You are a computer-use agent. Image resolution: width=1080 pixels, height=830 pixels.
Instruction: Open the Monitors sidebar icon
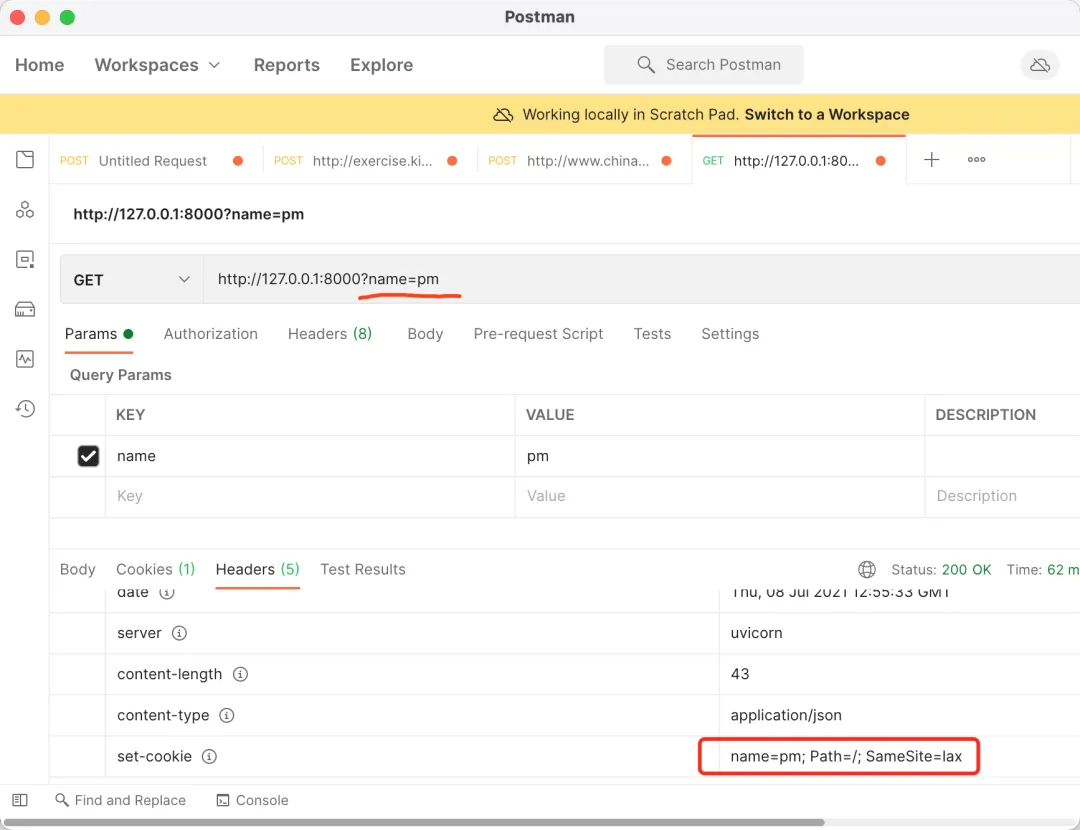point(25,359)
